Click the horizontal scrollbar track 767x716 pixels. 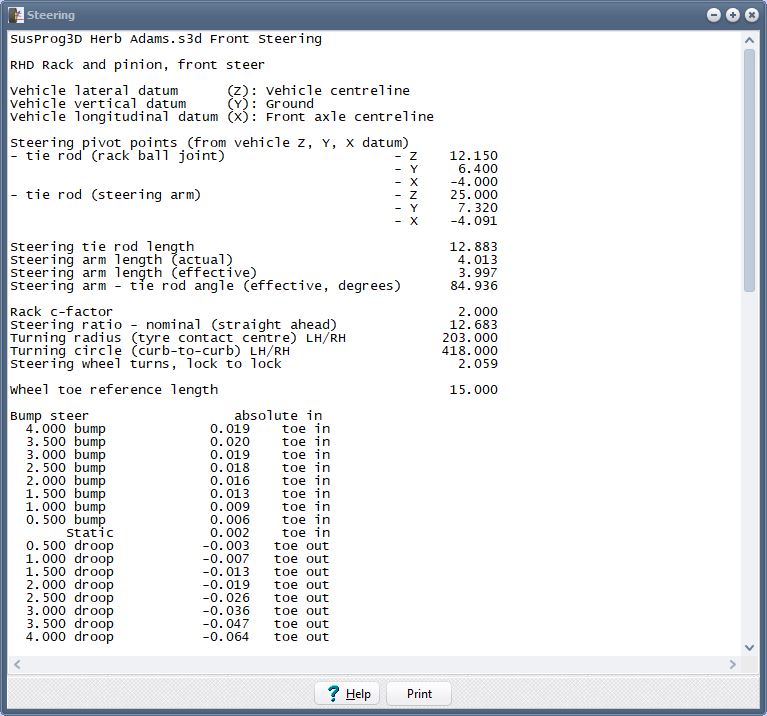375,664
